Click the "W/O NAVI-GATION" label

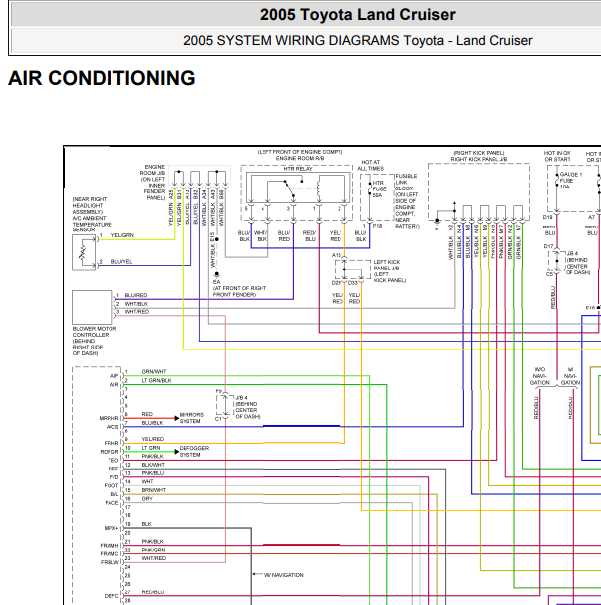click(539, 376)
